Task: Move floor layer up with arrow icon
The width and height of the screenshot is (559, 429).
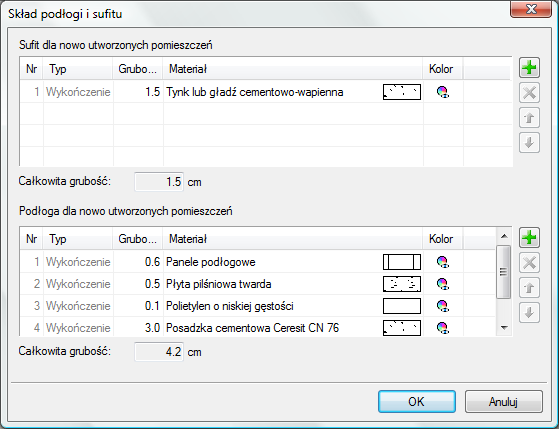Action: (x=529, y=288)
